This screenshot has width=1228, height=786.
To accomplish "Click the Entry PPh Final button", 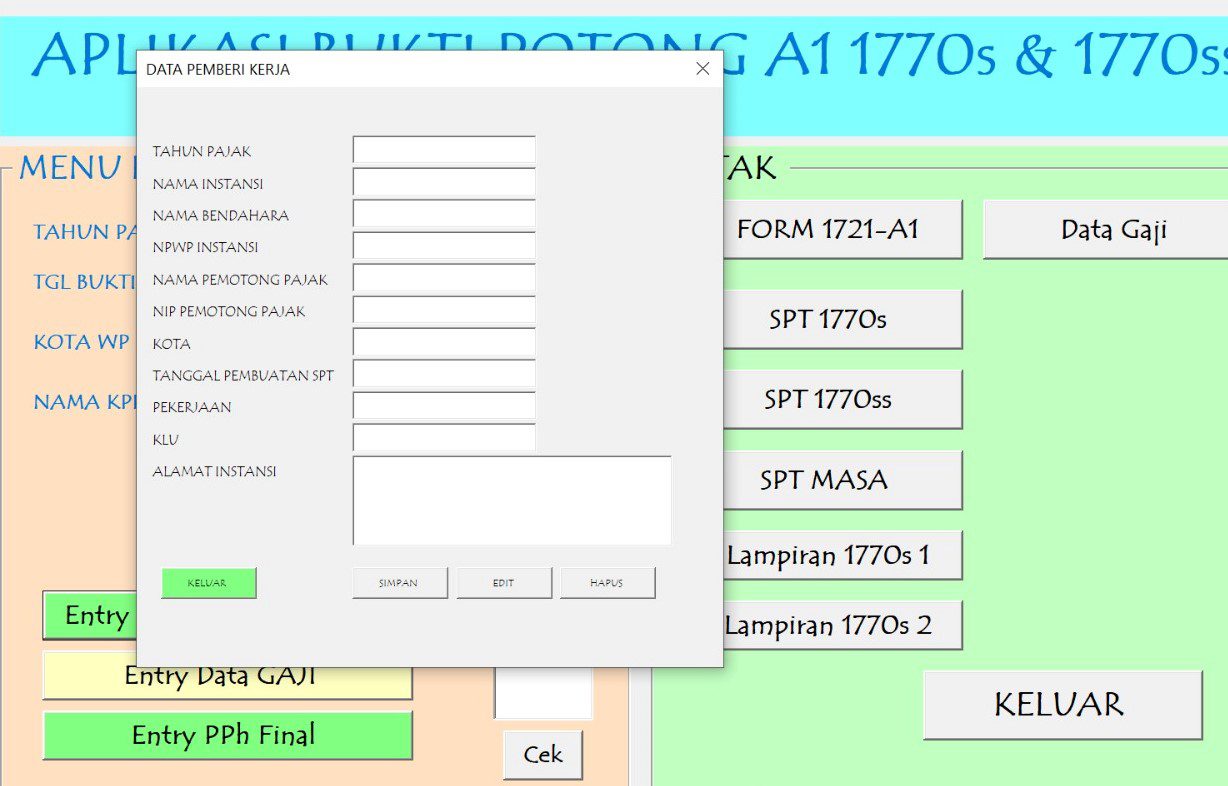I will (227, 736).
